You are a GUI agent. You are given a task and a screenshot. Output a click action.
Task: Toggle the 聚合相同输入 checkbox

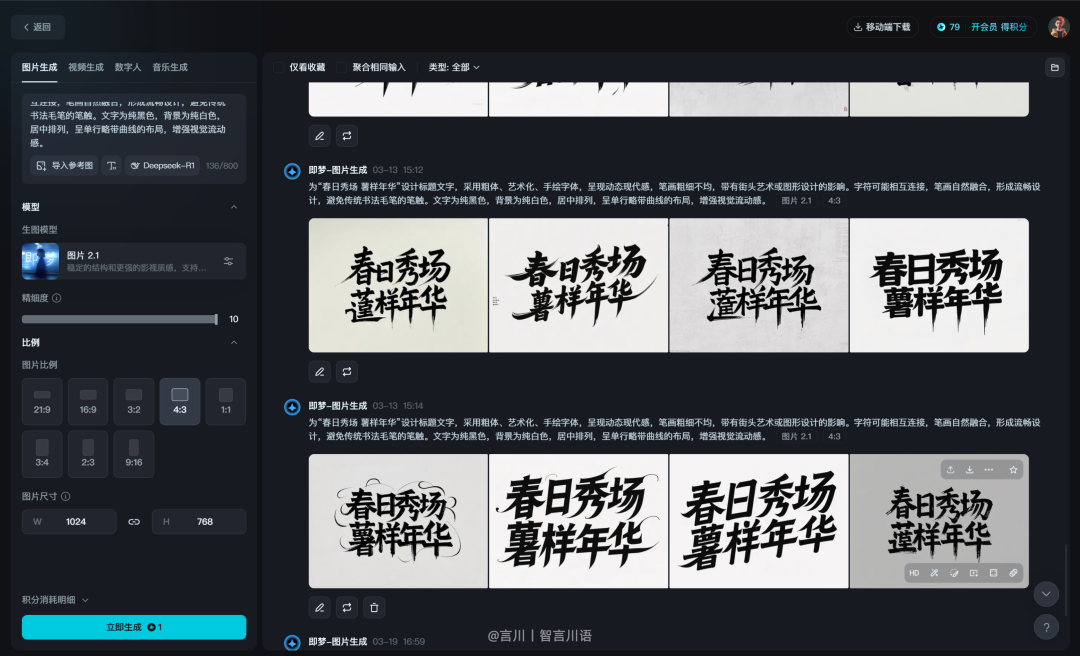tap(342, 67)
